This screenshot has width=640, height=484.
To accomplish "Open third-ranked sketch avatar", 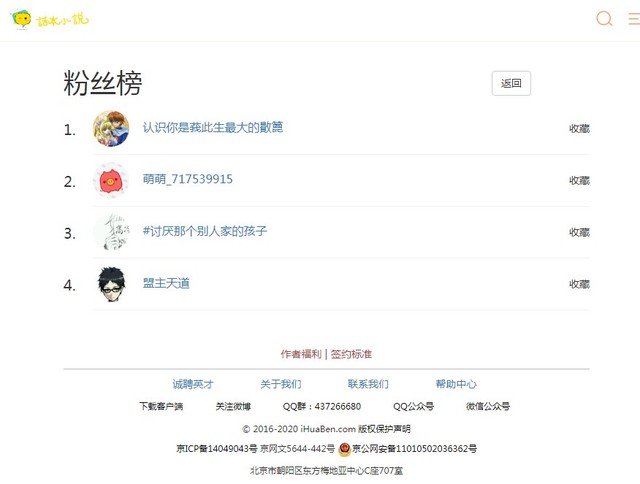I will [111, 232].
